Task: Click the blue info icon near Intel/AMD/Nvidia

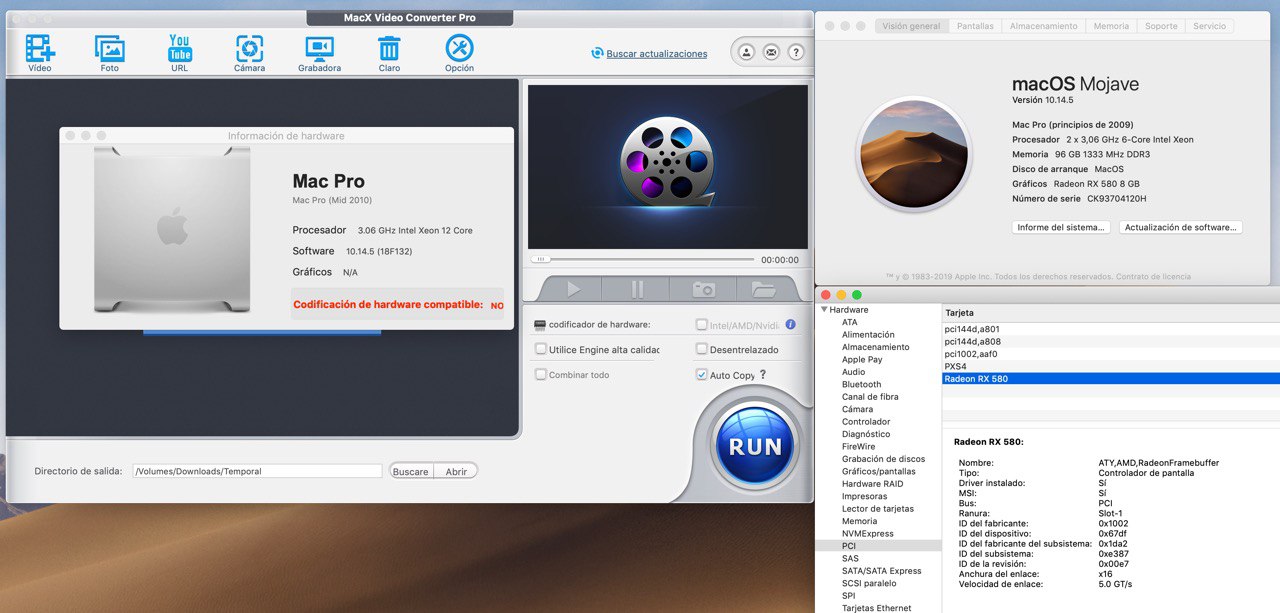Action: (790, 325)
